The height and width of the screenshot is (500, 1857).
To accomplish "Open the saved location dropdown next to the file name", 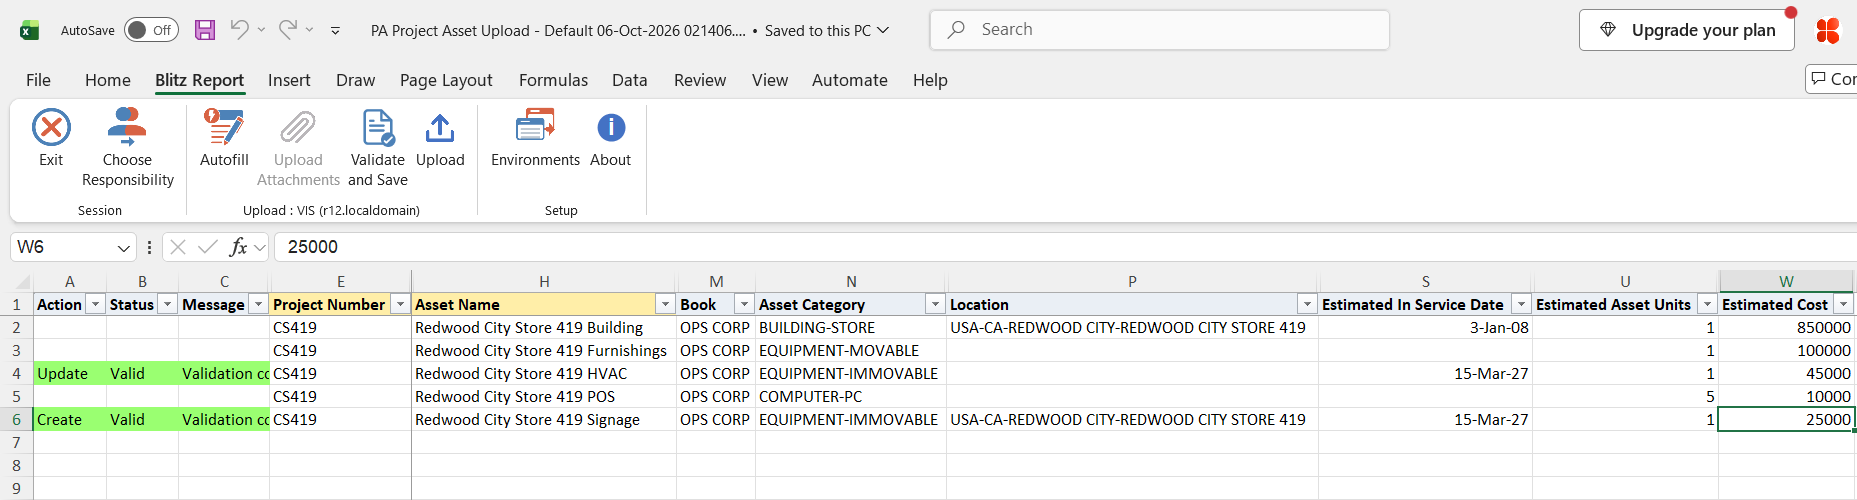I will pos(883,31).
